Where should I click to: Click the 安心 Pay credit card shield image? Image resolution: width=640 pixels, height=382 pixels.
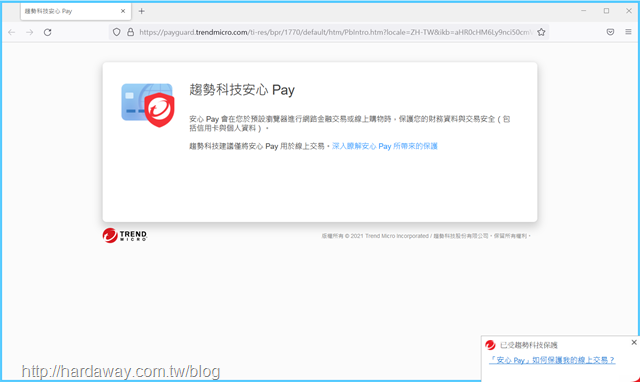coord(148,105)
